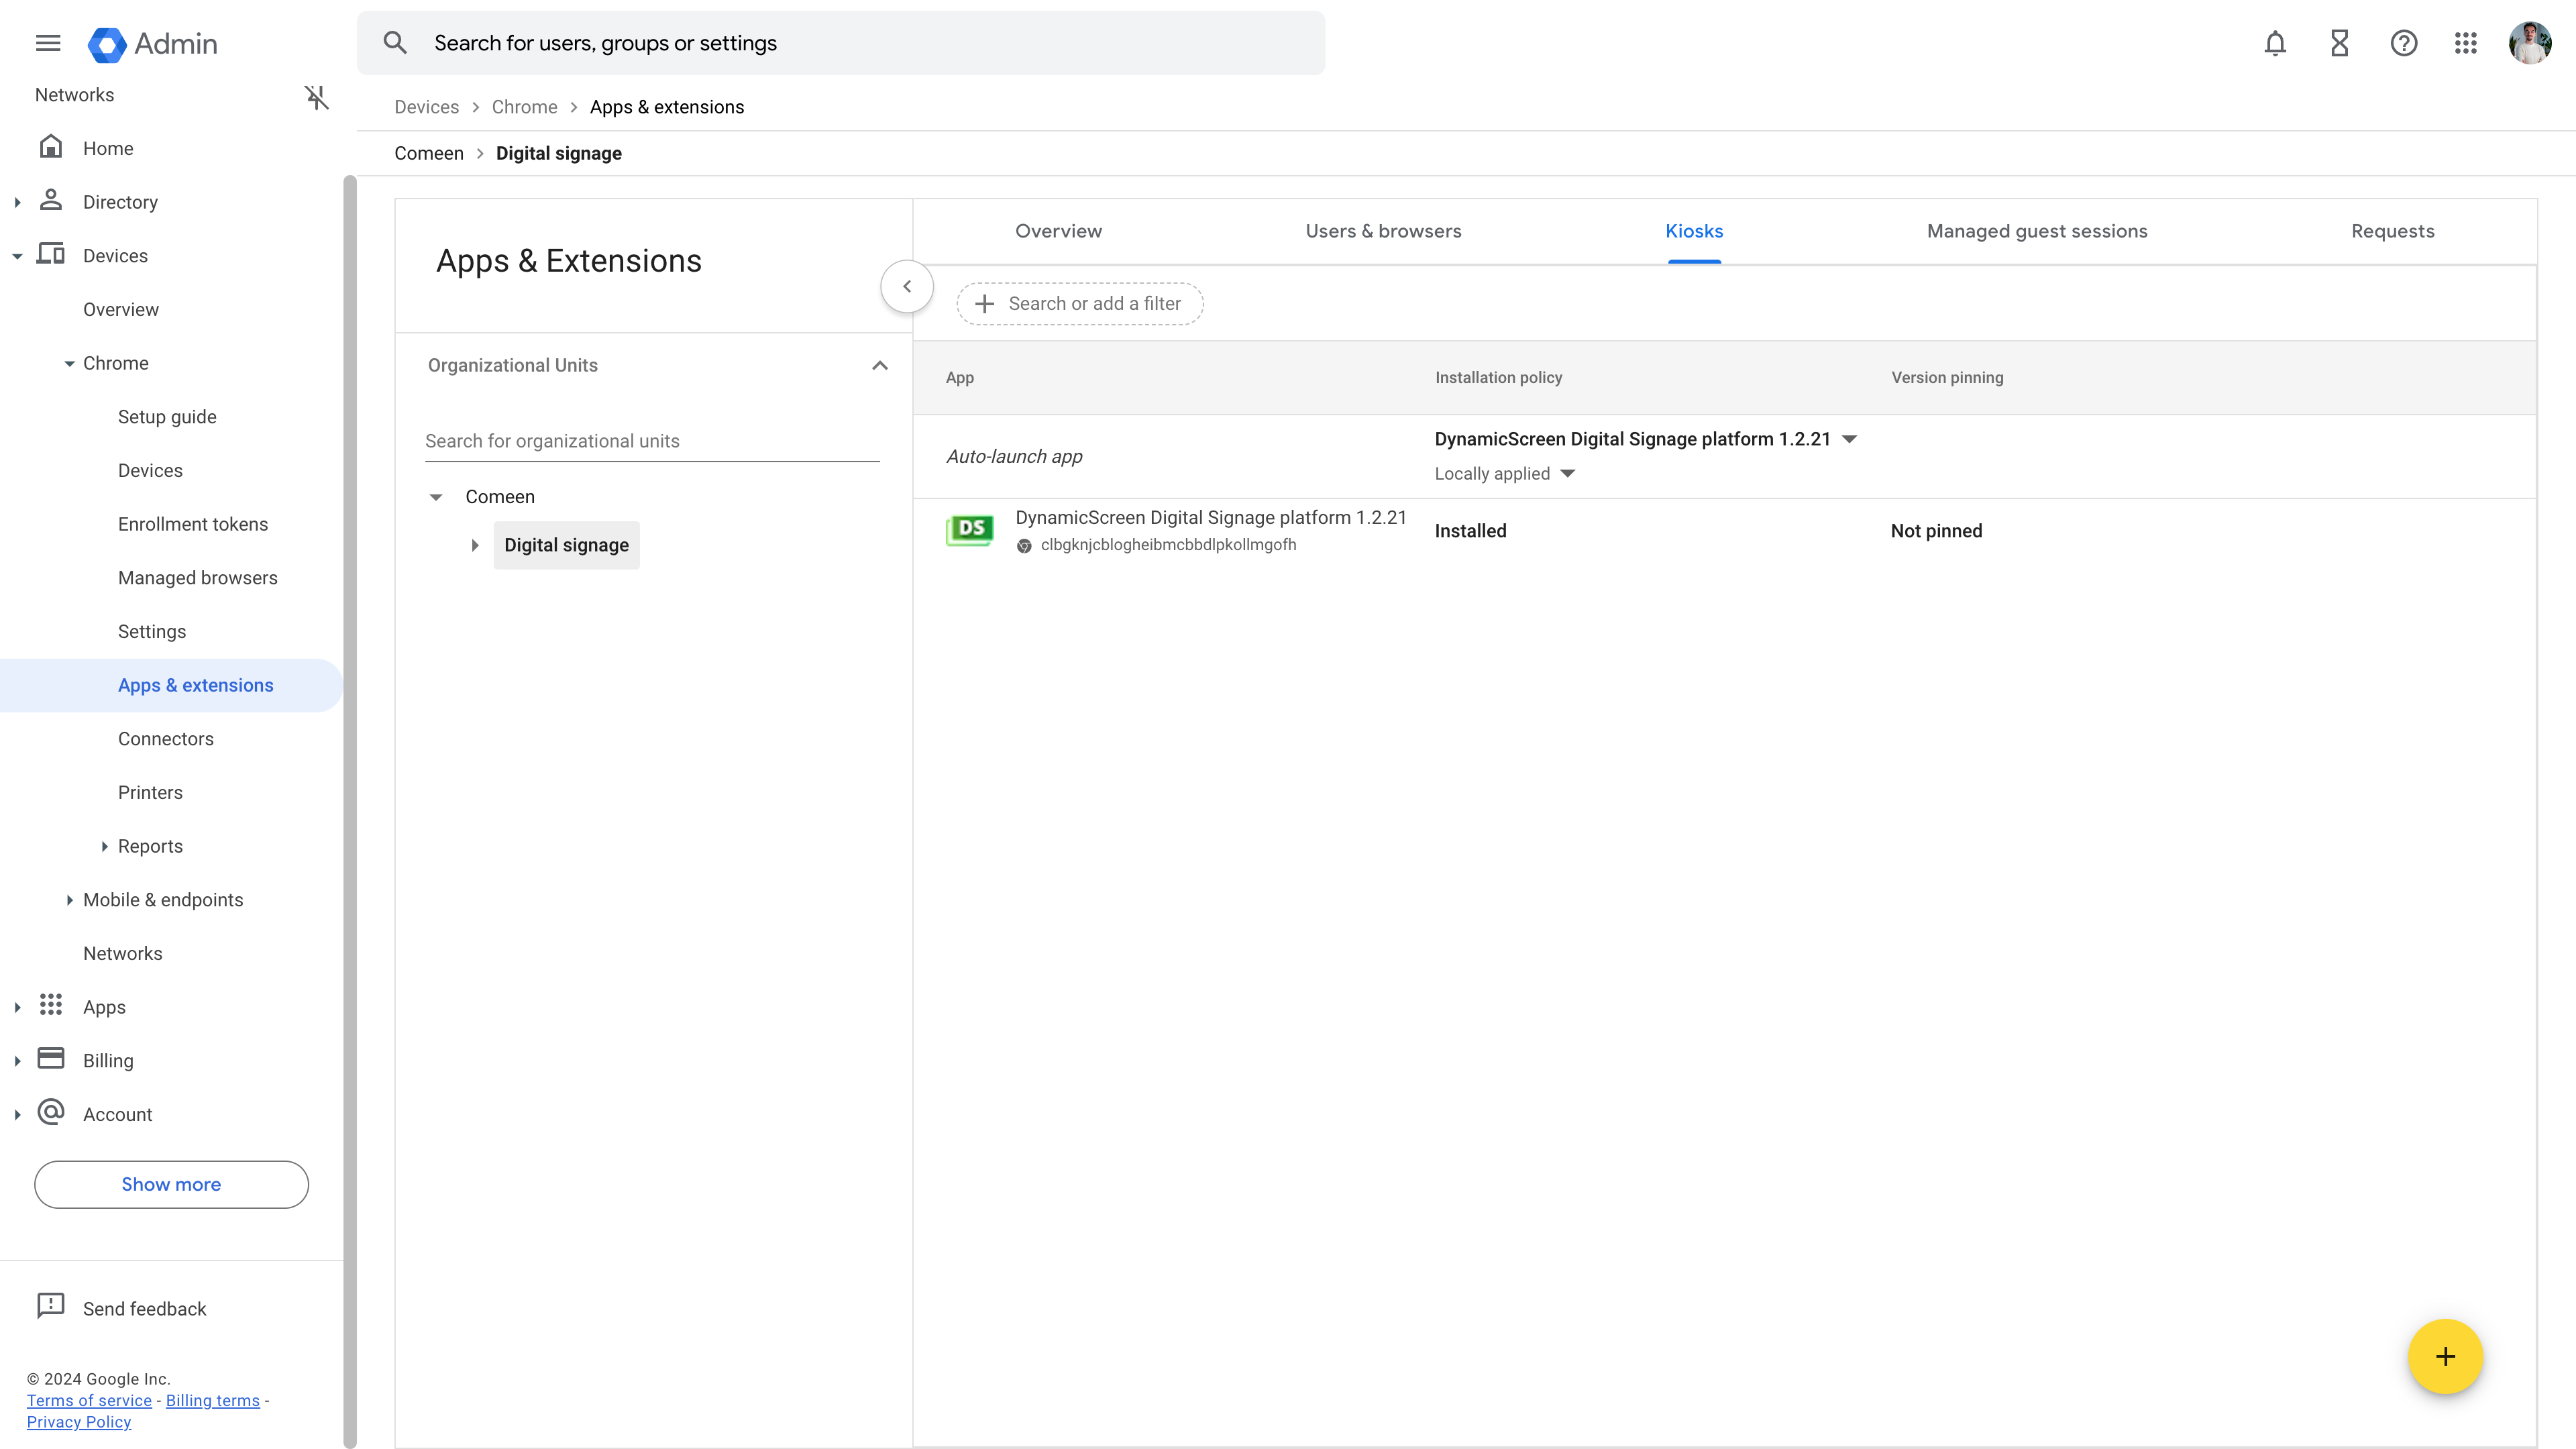Collapse the organizational units side panel
Viewport: 2576px width, 1449px height.
coord(907,286)
